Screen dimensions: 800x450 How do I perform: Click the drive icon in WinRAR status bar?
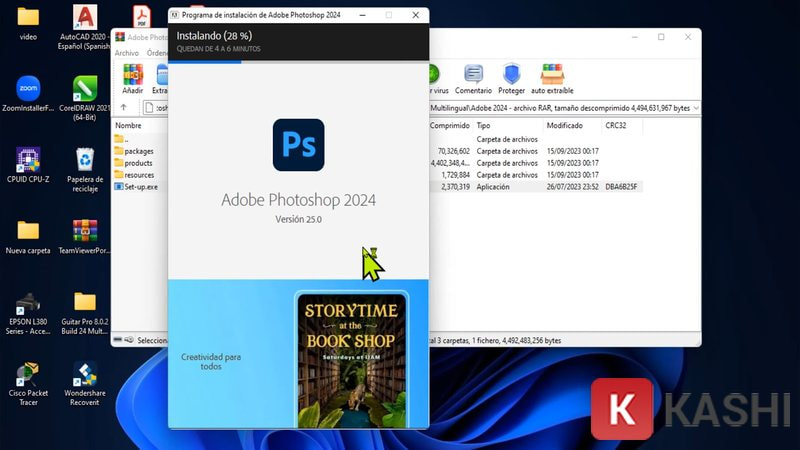coord(118,340)
